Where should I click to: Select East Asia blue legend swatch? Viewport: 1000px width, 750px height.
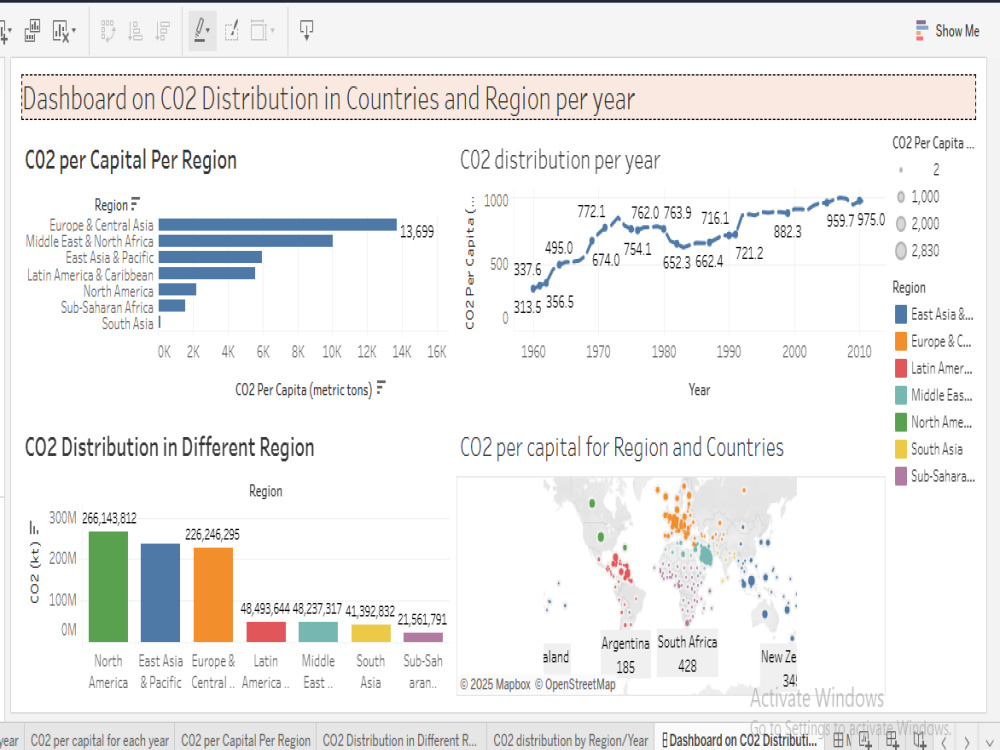point(901,314)
